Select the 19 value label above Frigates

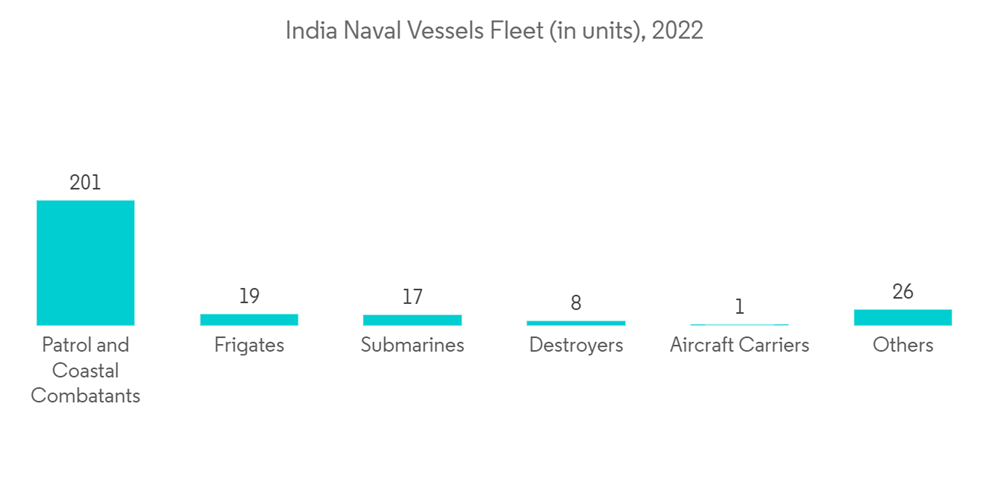[249, 296]
